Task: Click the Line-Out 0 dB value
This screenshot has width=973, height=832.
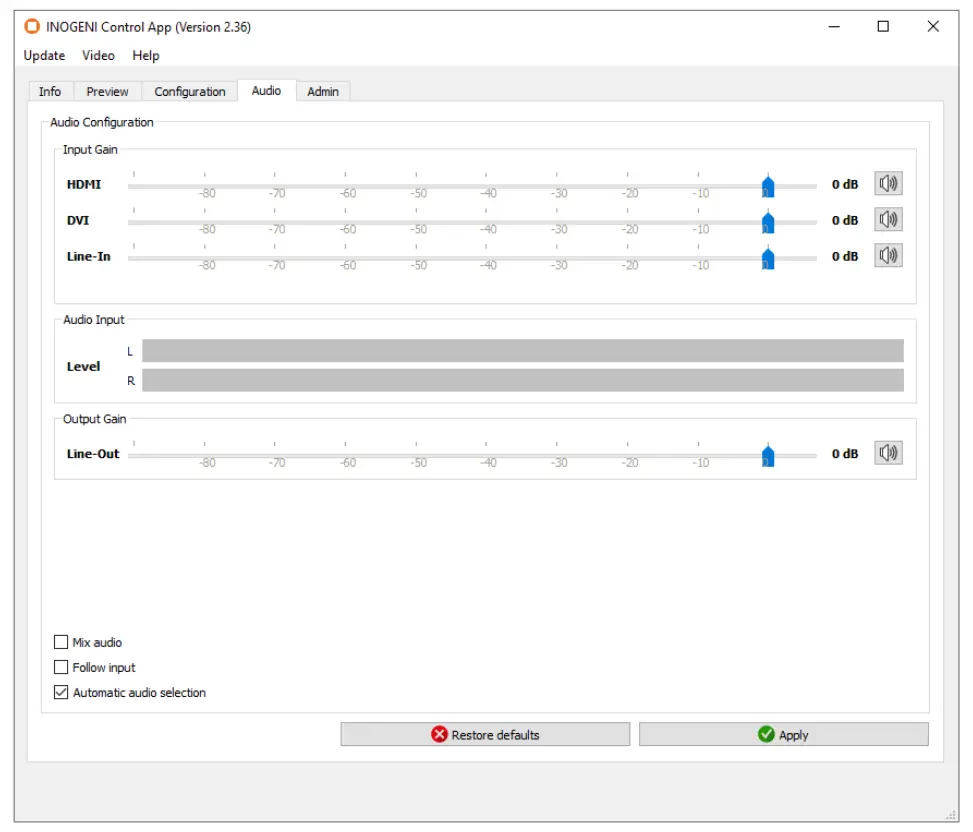Action: pos(845,454)
